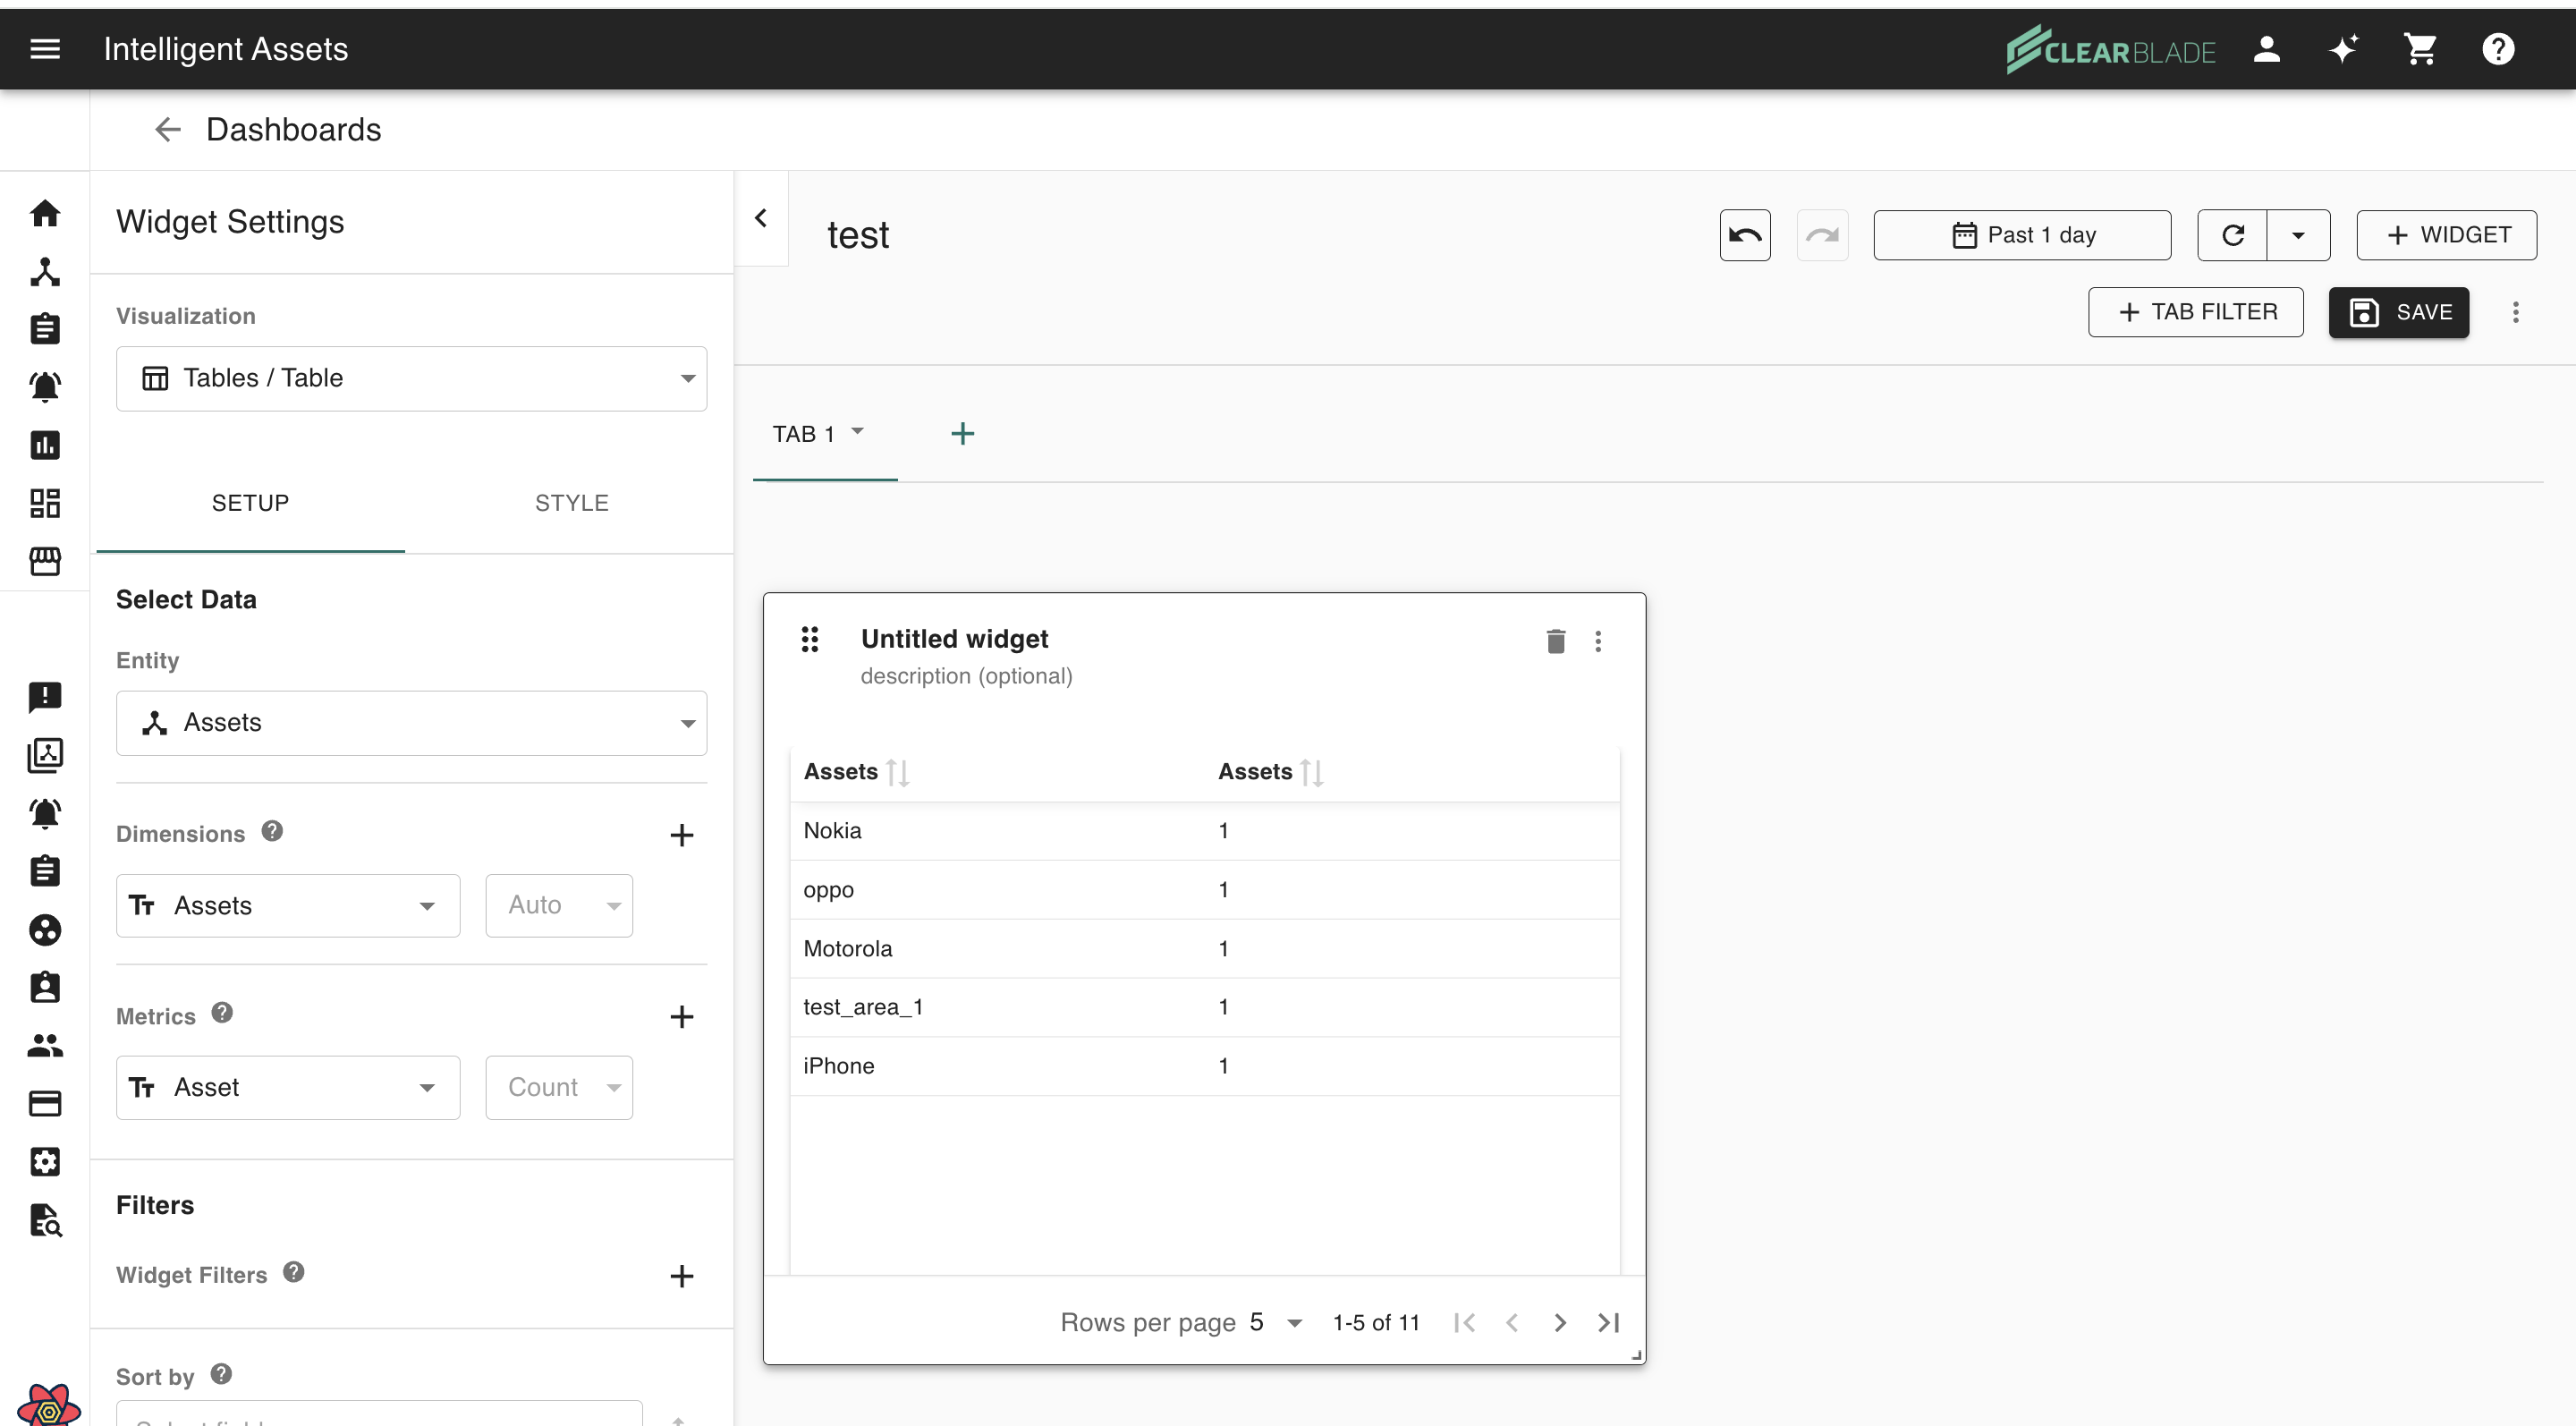Viewport: 2576px width, 1426px height.
Task: Add a new dimension with plus icon
Action: click(681, 835)
